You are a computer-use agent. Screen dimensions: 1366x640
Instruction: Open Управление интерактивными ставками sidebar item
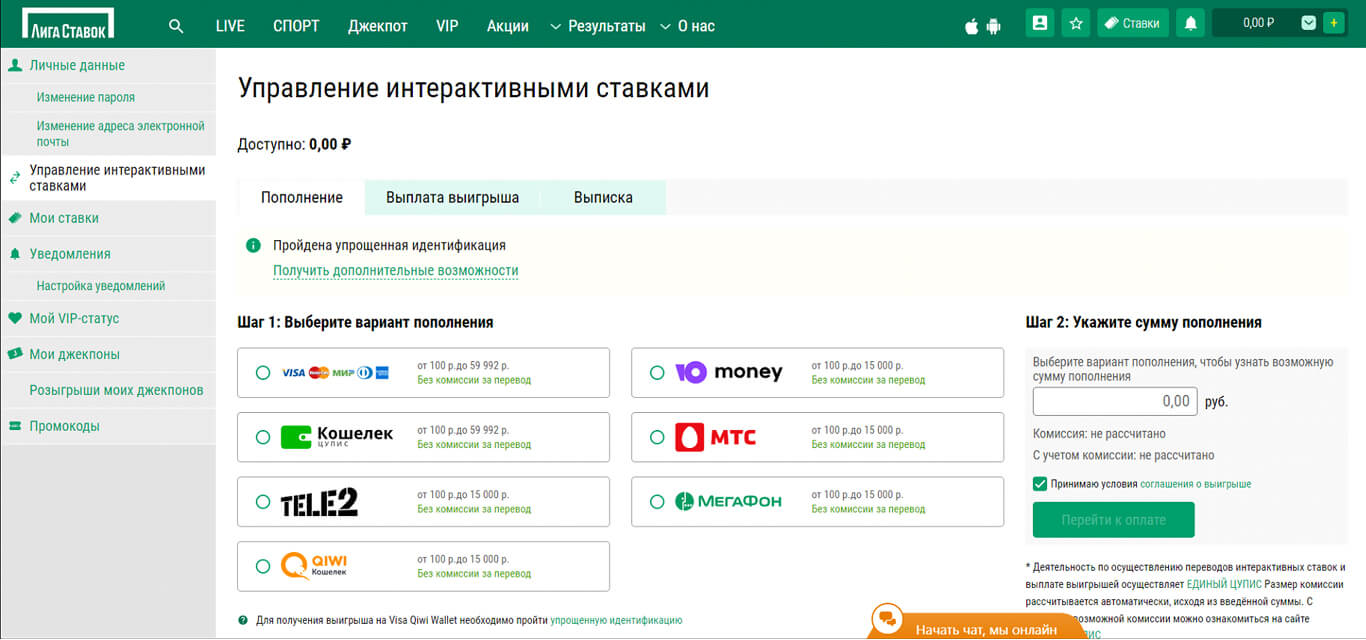click(x=108, y=178)
